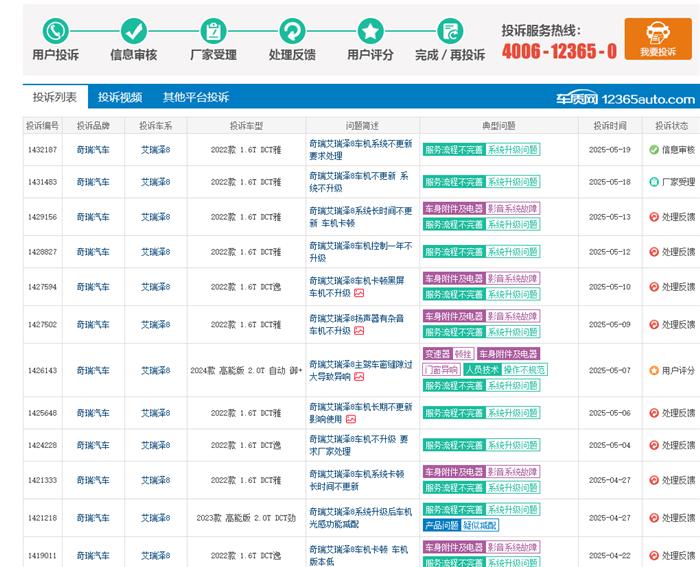Image resolution: width=700 pixels, height=567 pixels.
Task: Click complaint number 1432187
Action: click(x=42, y=150)
